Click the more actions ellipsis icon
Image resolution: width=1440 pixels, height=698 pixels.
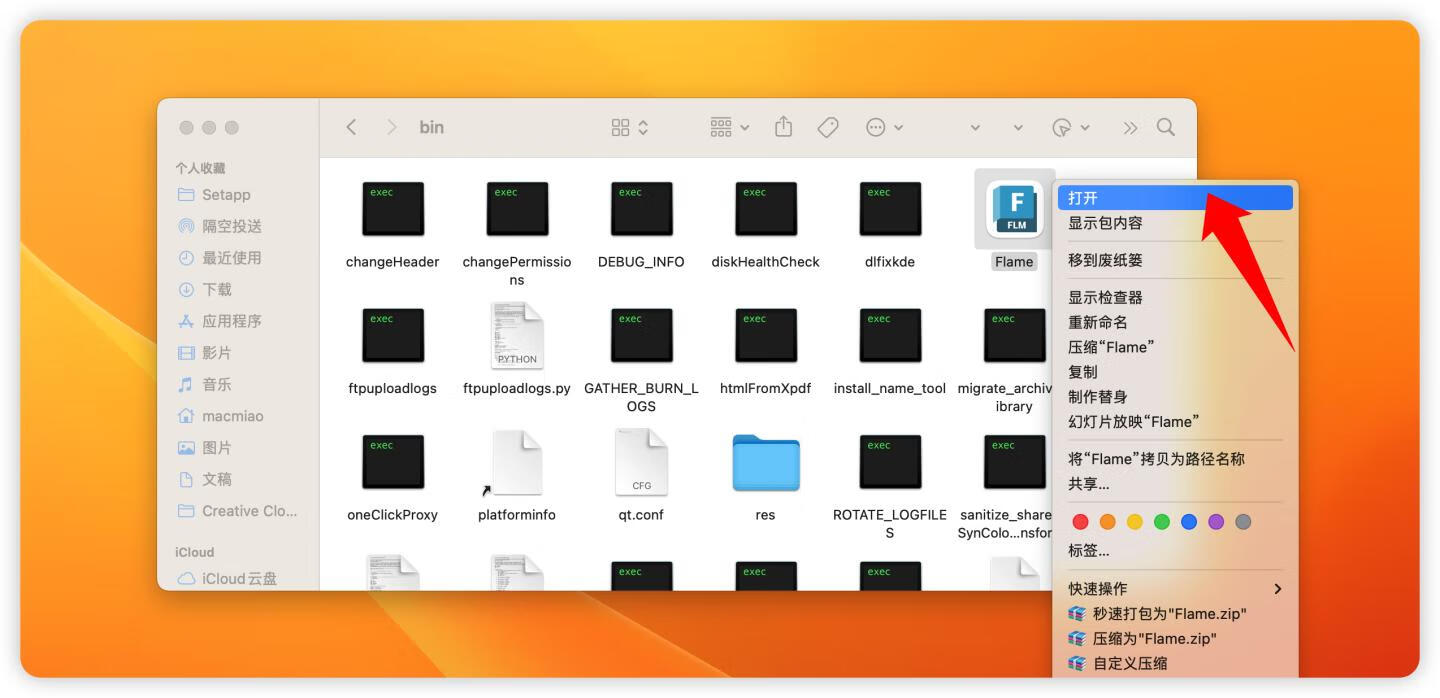(877, 127)
